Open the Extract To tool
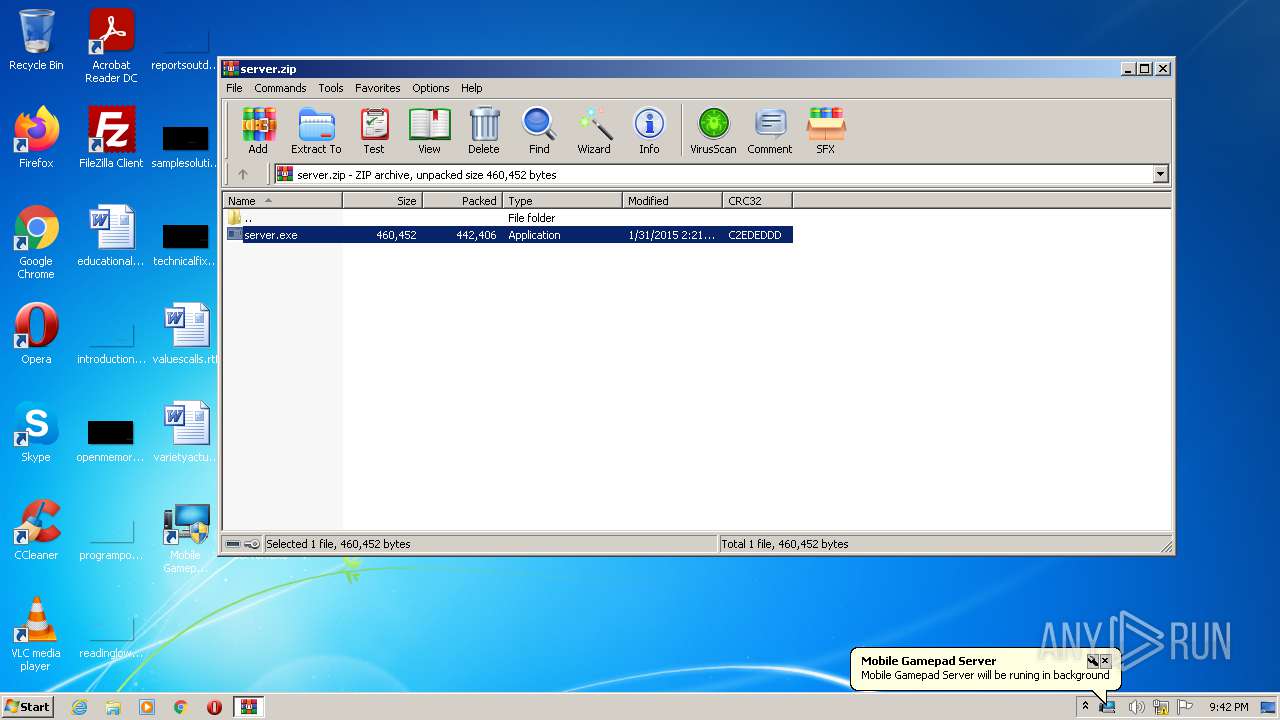Image resolution: width=1280 pixels, height=720 pixels. tap(316, 131)
